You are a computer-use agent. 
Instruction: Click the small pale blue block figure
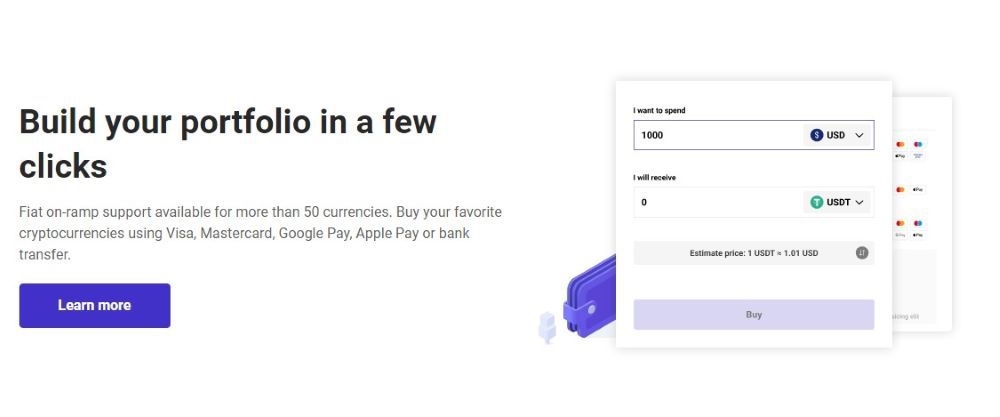click(547, 326)
